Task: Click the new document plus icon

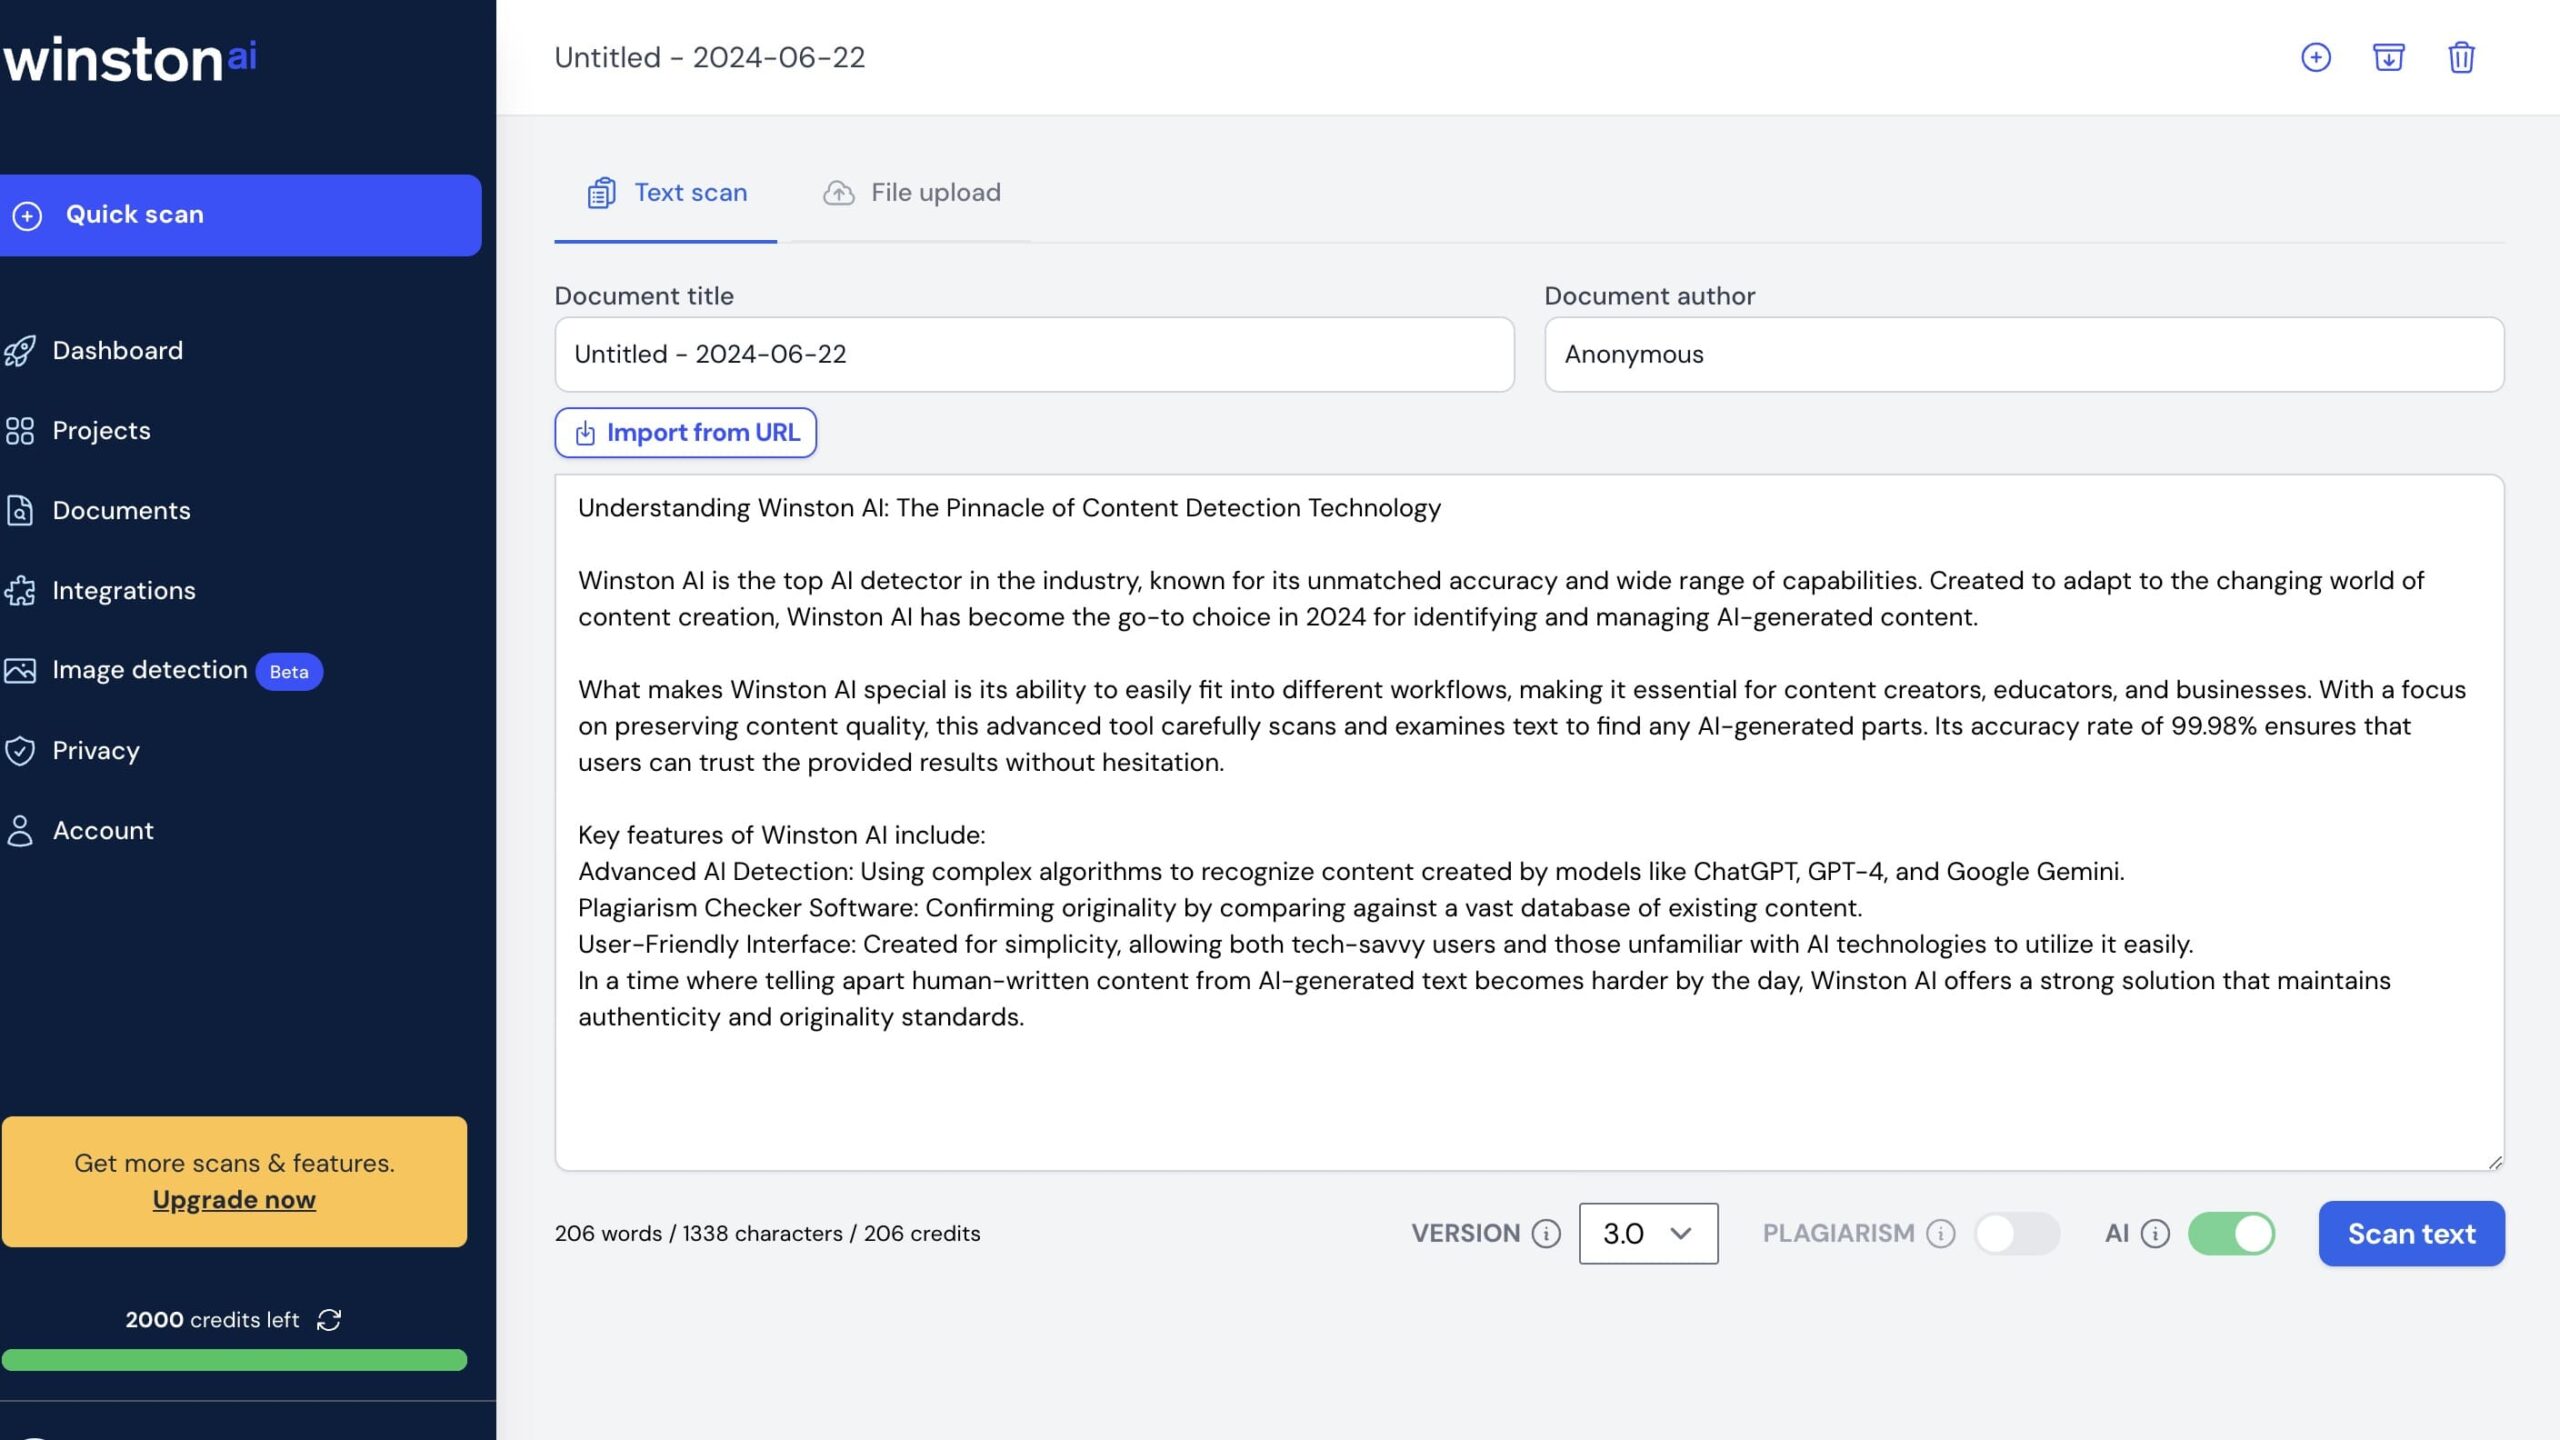Action: [2316, 57]
